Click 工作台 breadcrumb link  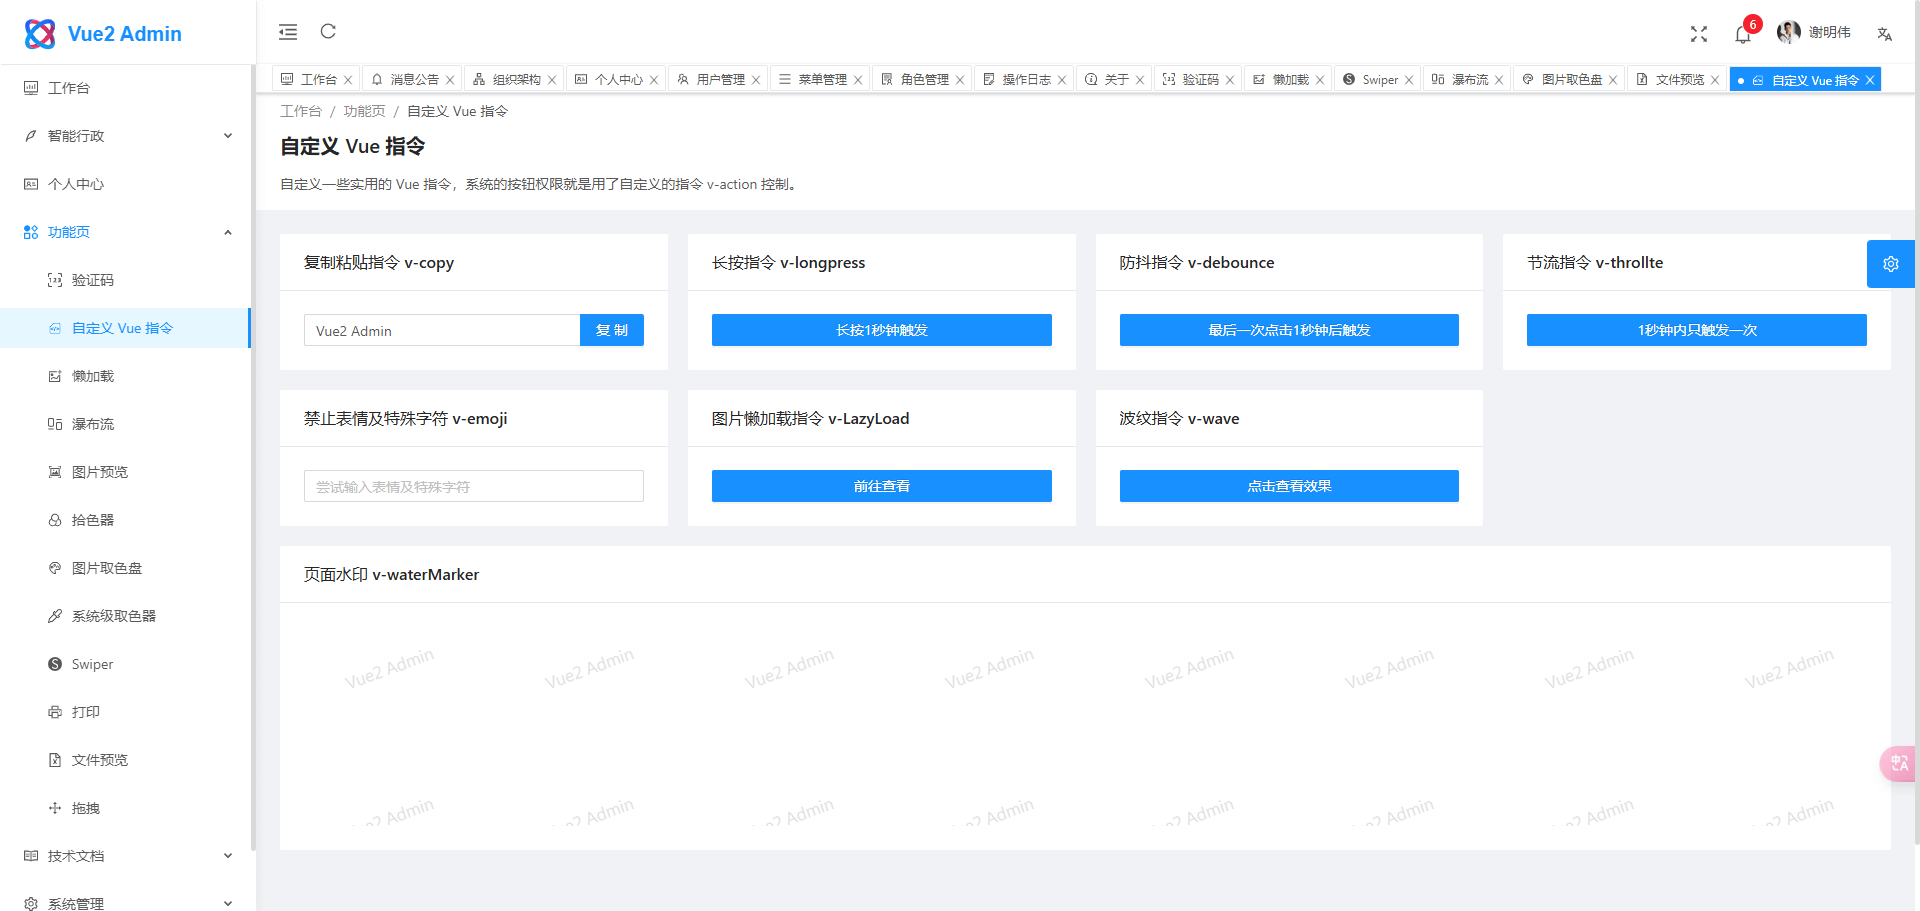[301, 111]
